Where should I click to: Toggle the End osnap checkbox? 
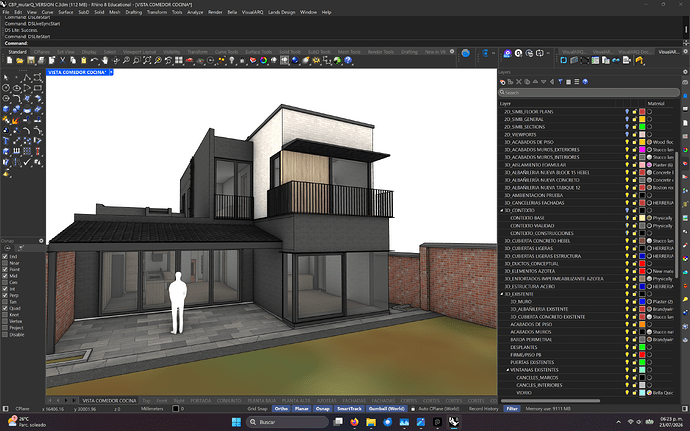click(5, 256)
